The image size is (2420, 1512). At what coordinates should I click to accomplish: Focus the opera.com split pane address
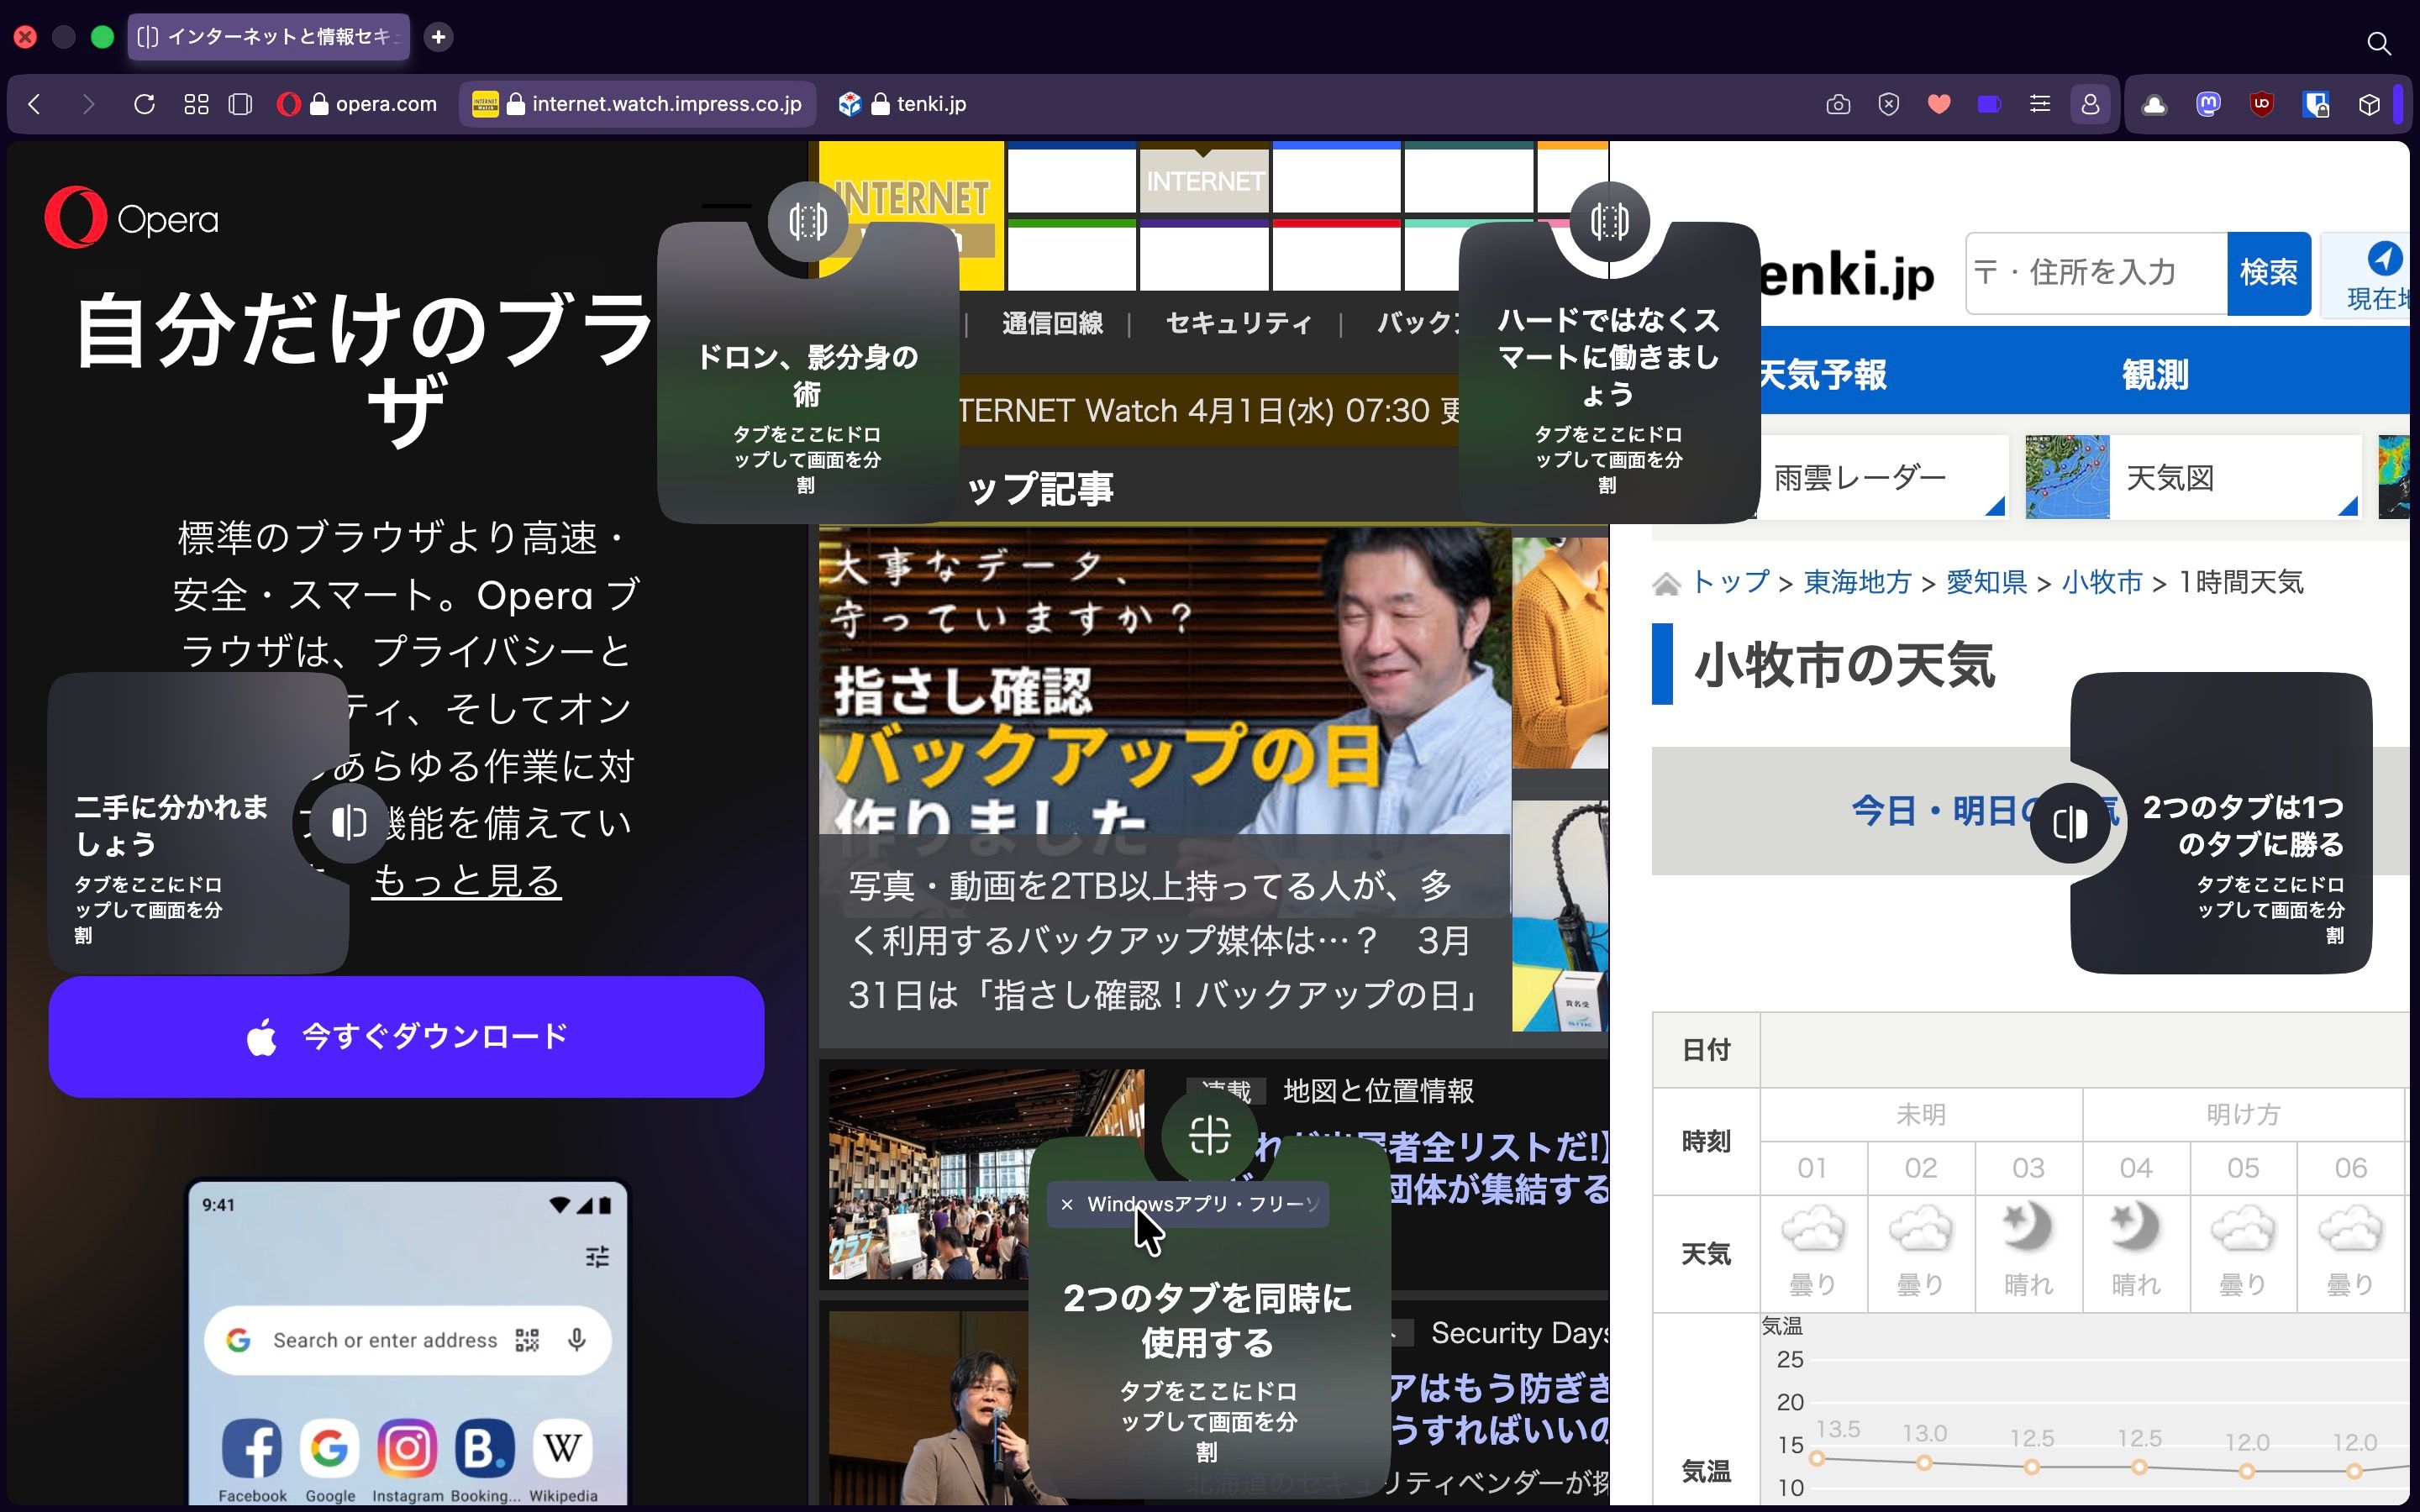[358, 104]
